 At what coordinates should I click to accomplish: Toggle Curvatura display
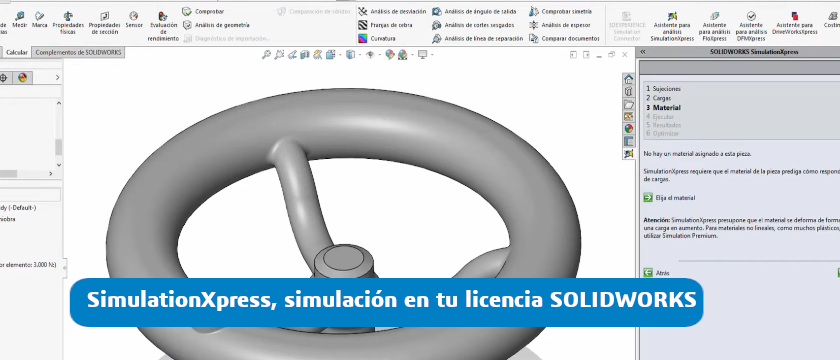[x=377, y=39]
